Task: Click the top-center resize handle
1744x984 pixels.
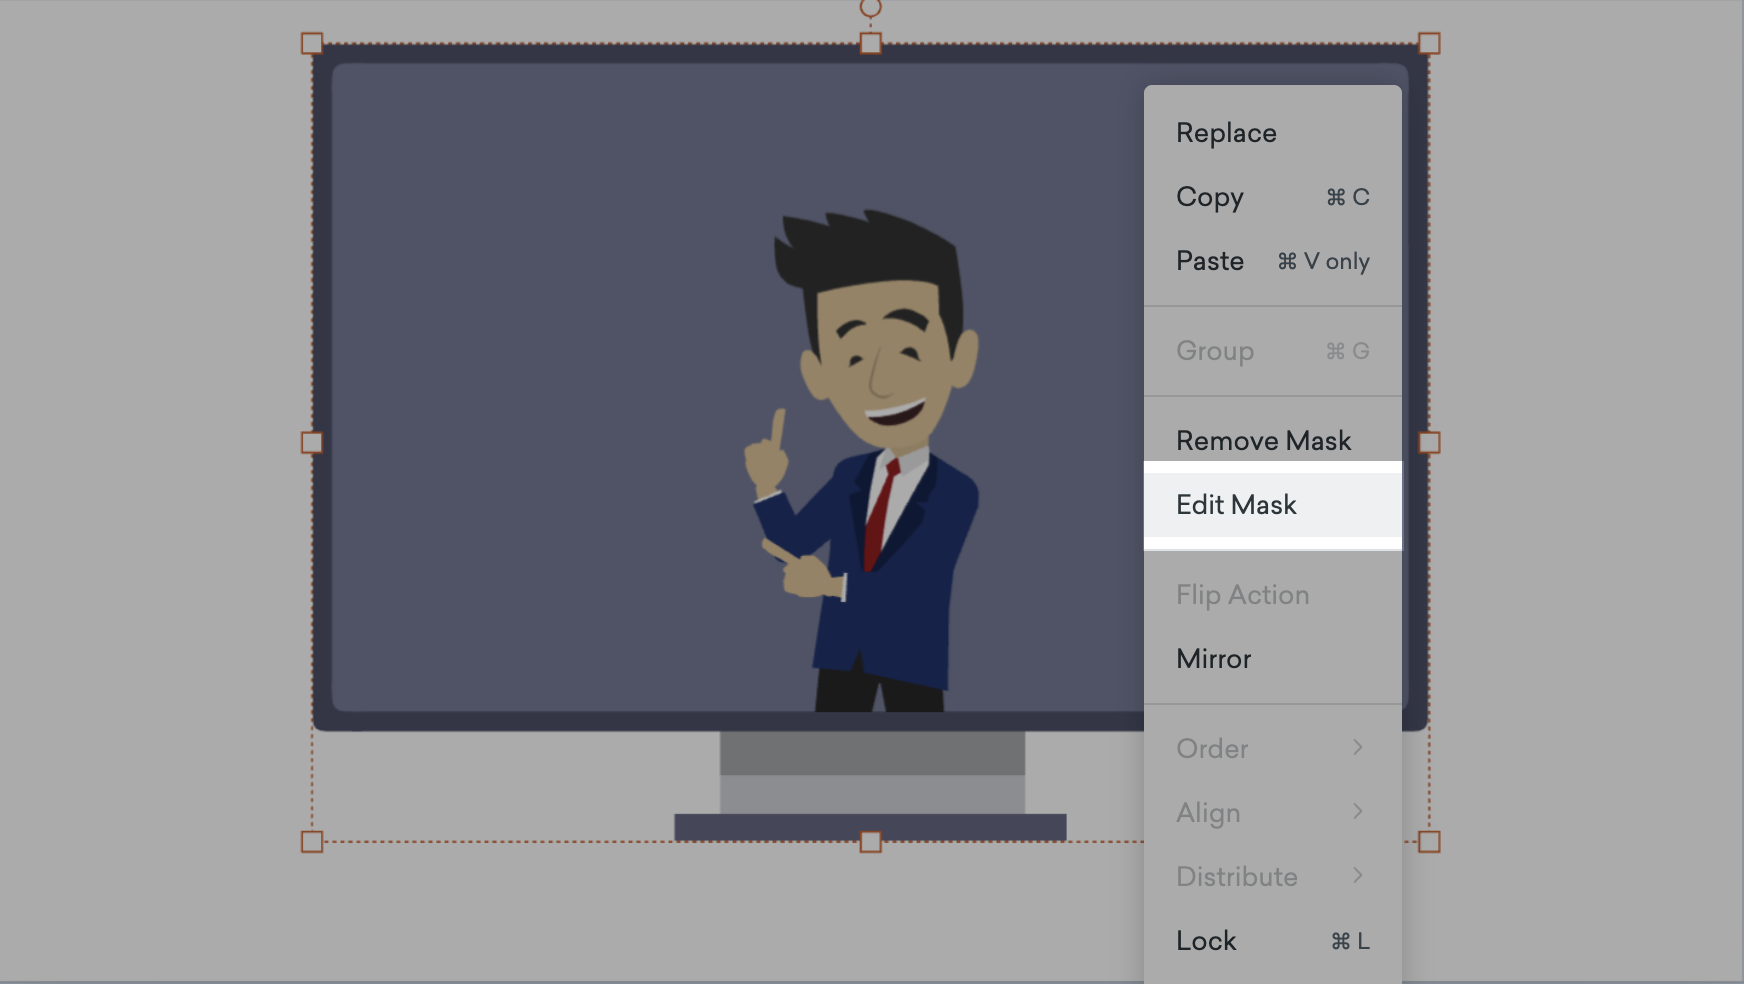Action: [870, 43]
